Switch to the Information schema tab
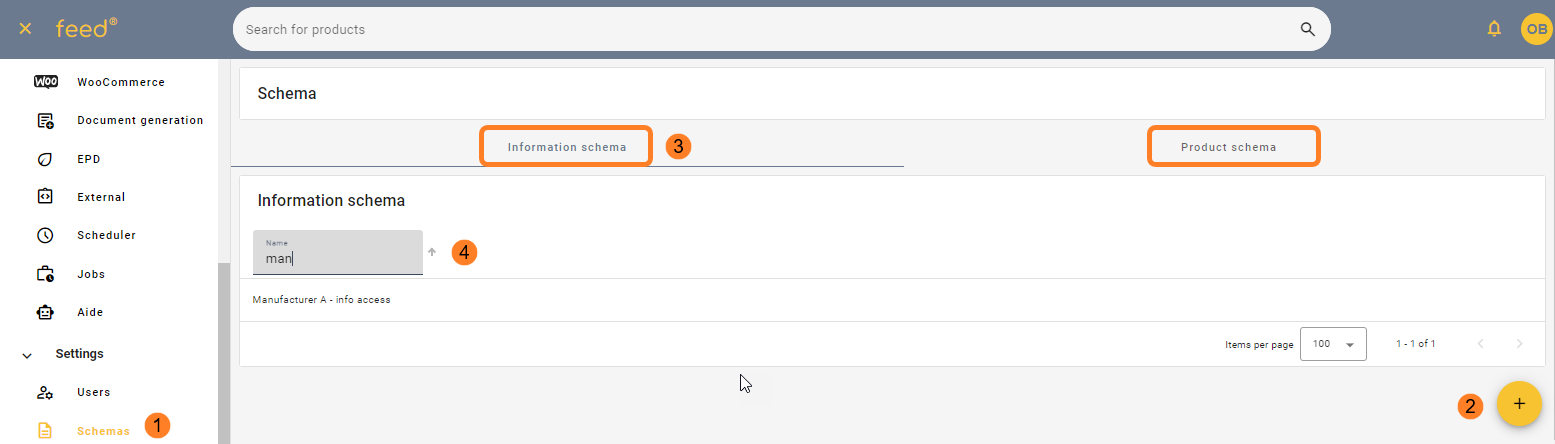Screen dimensions: 1555x444 (567, 147)
